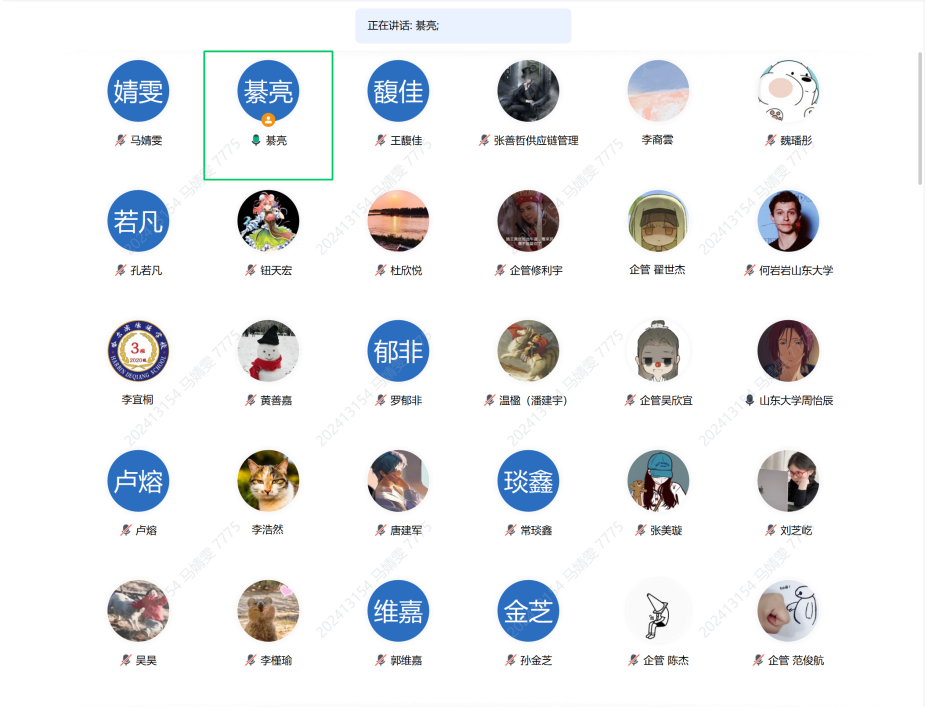Open the snowman avatar of 黄善嘉
This screenshot has width=925, height=707.
268,351
